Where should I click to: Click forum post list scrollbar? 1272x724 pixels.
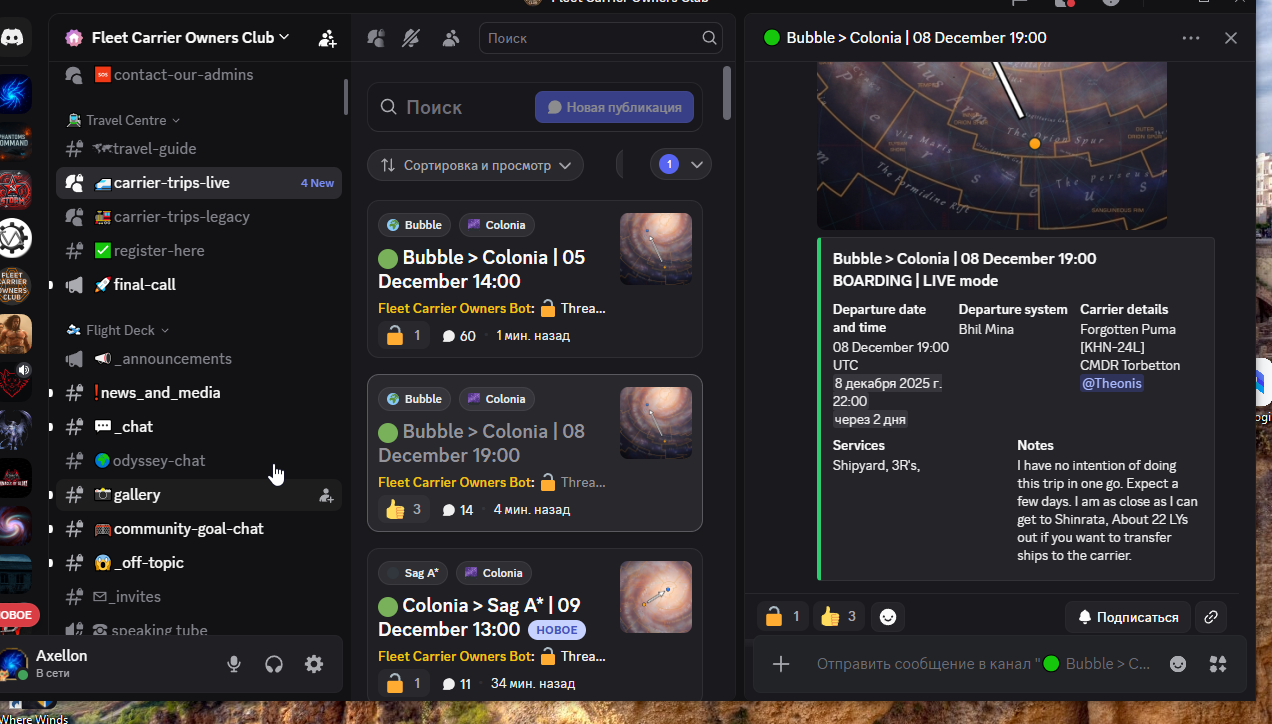click(727, 92)
